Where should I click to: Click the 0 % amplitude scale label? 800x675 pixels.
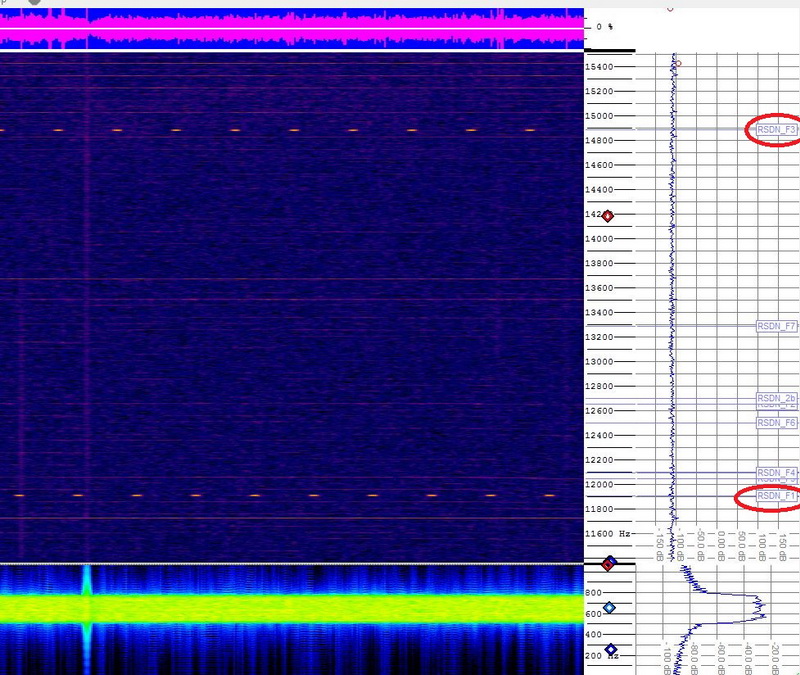coord(605,27)
